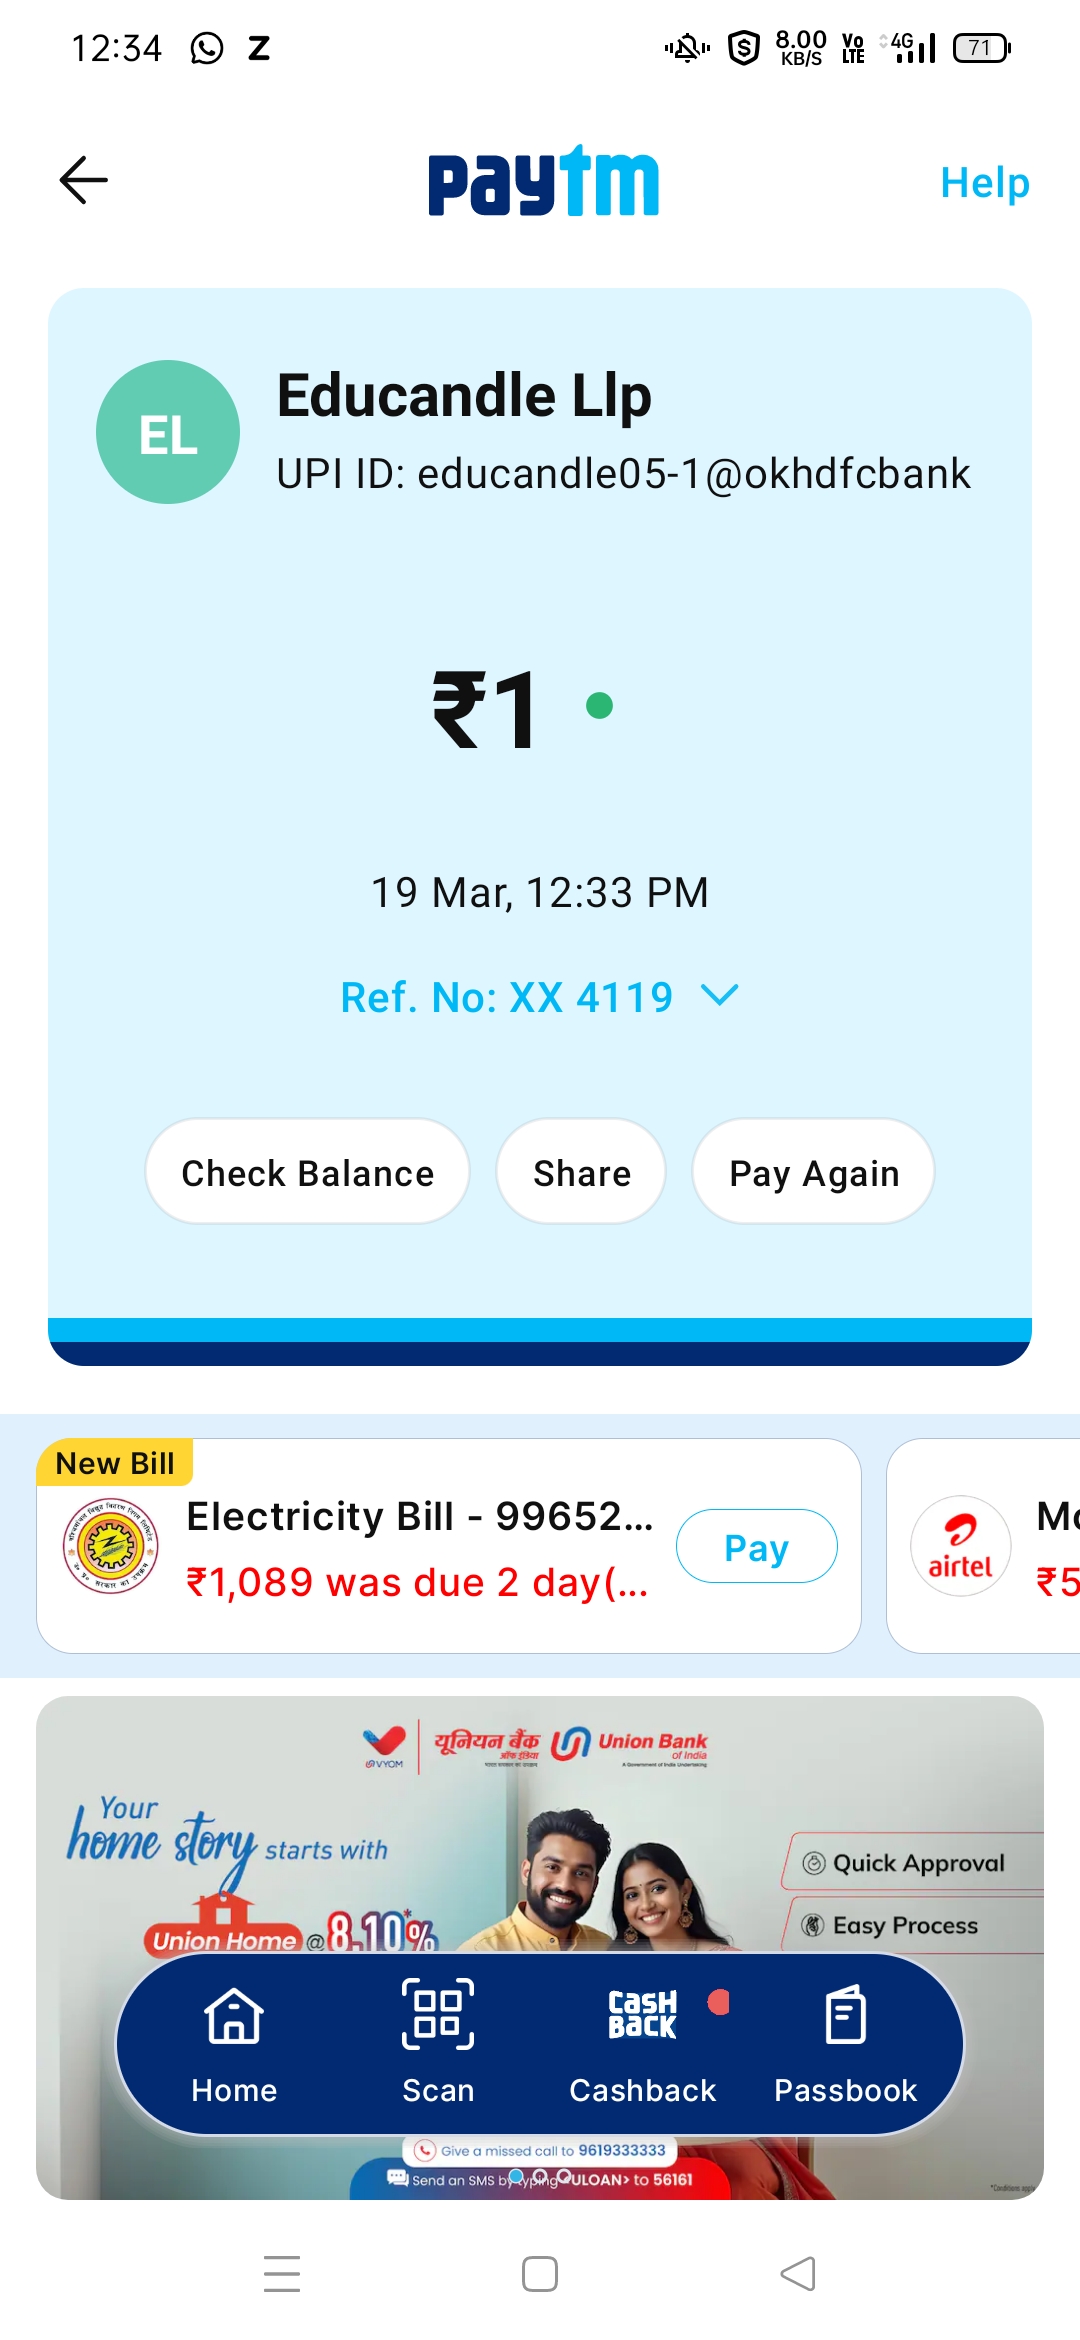Screen dimensions: 1080x2340
Task: Tap the back arrow icon
Action: pyautogui.click(x=84, y=180)
